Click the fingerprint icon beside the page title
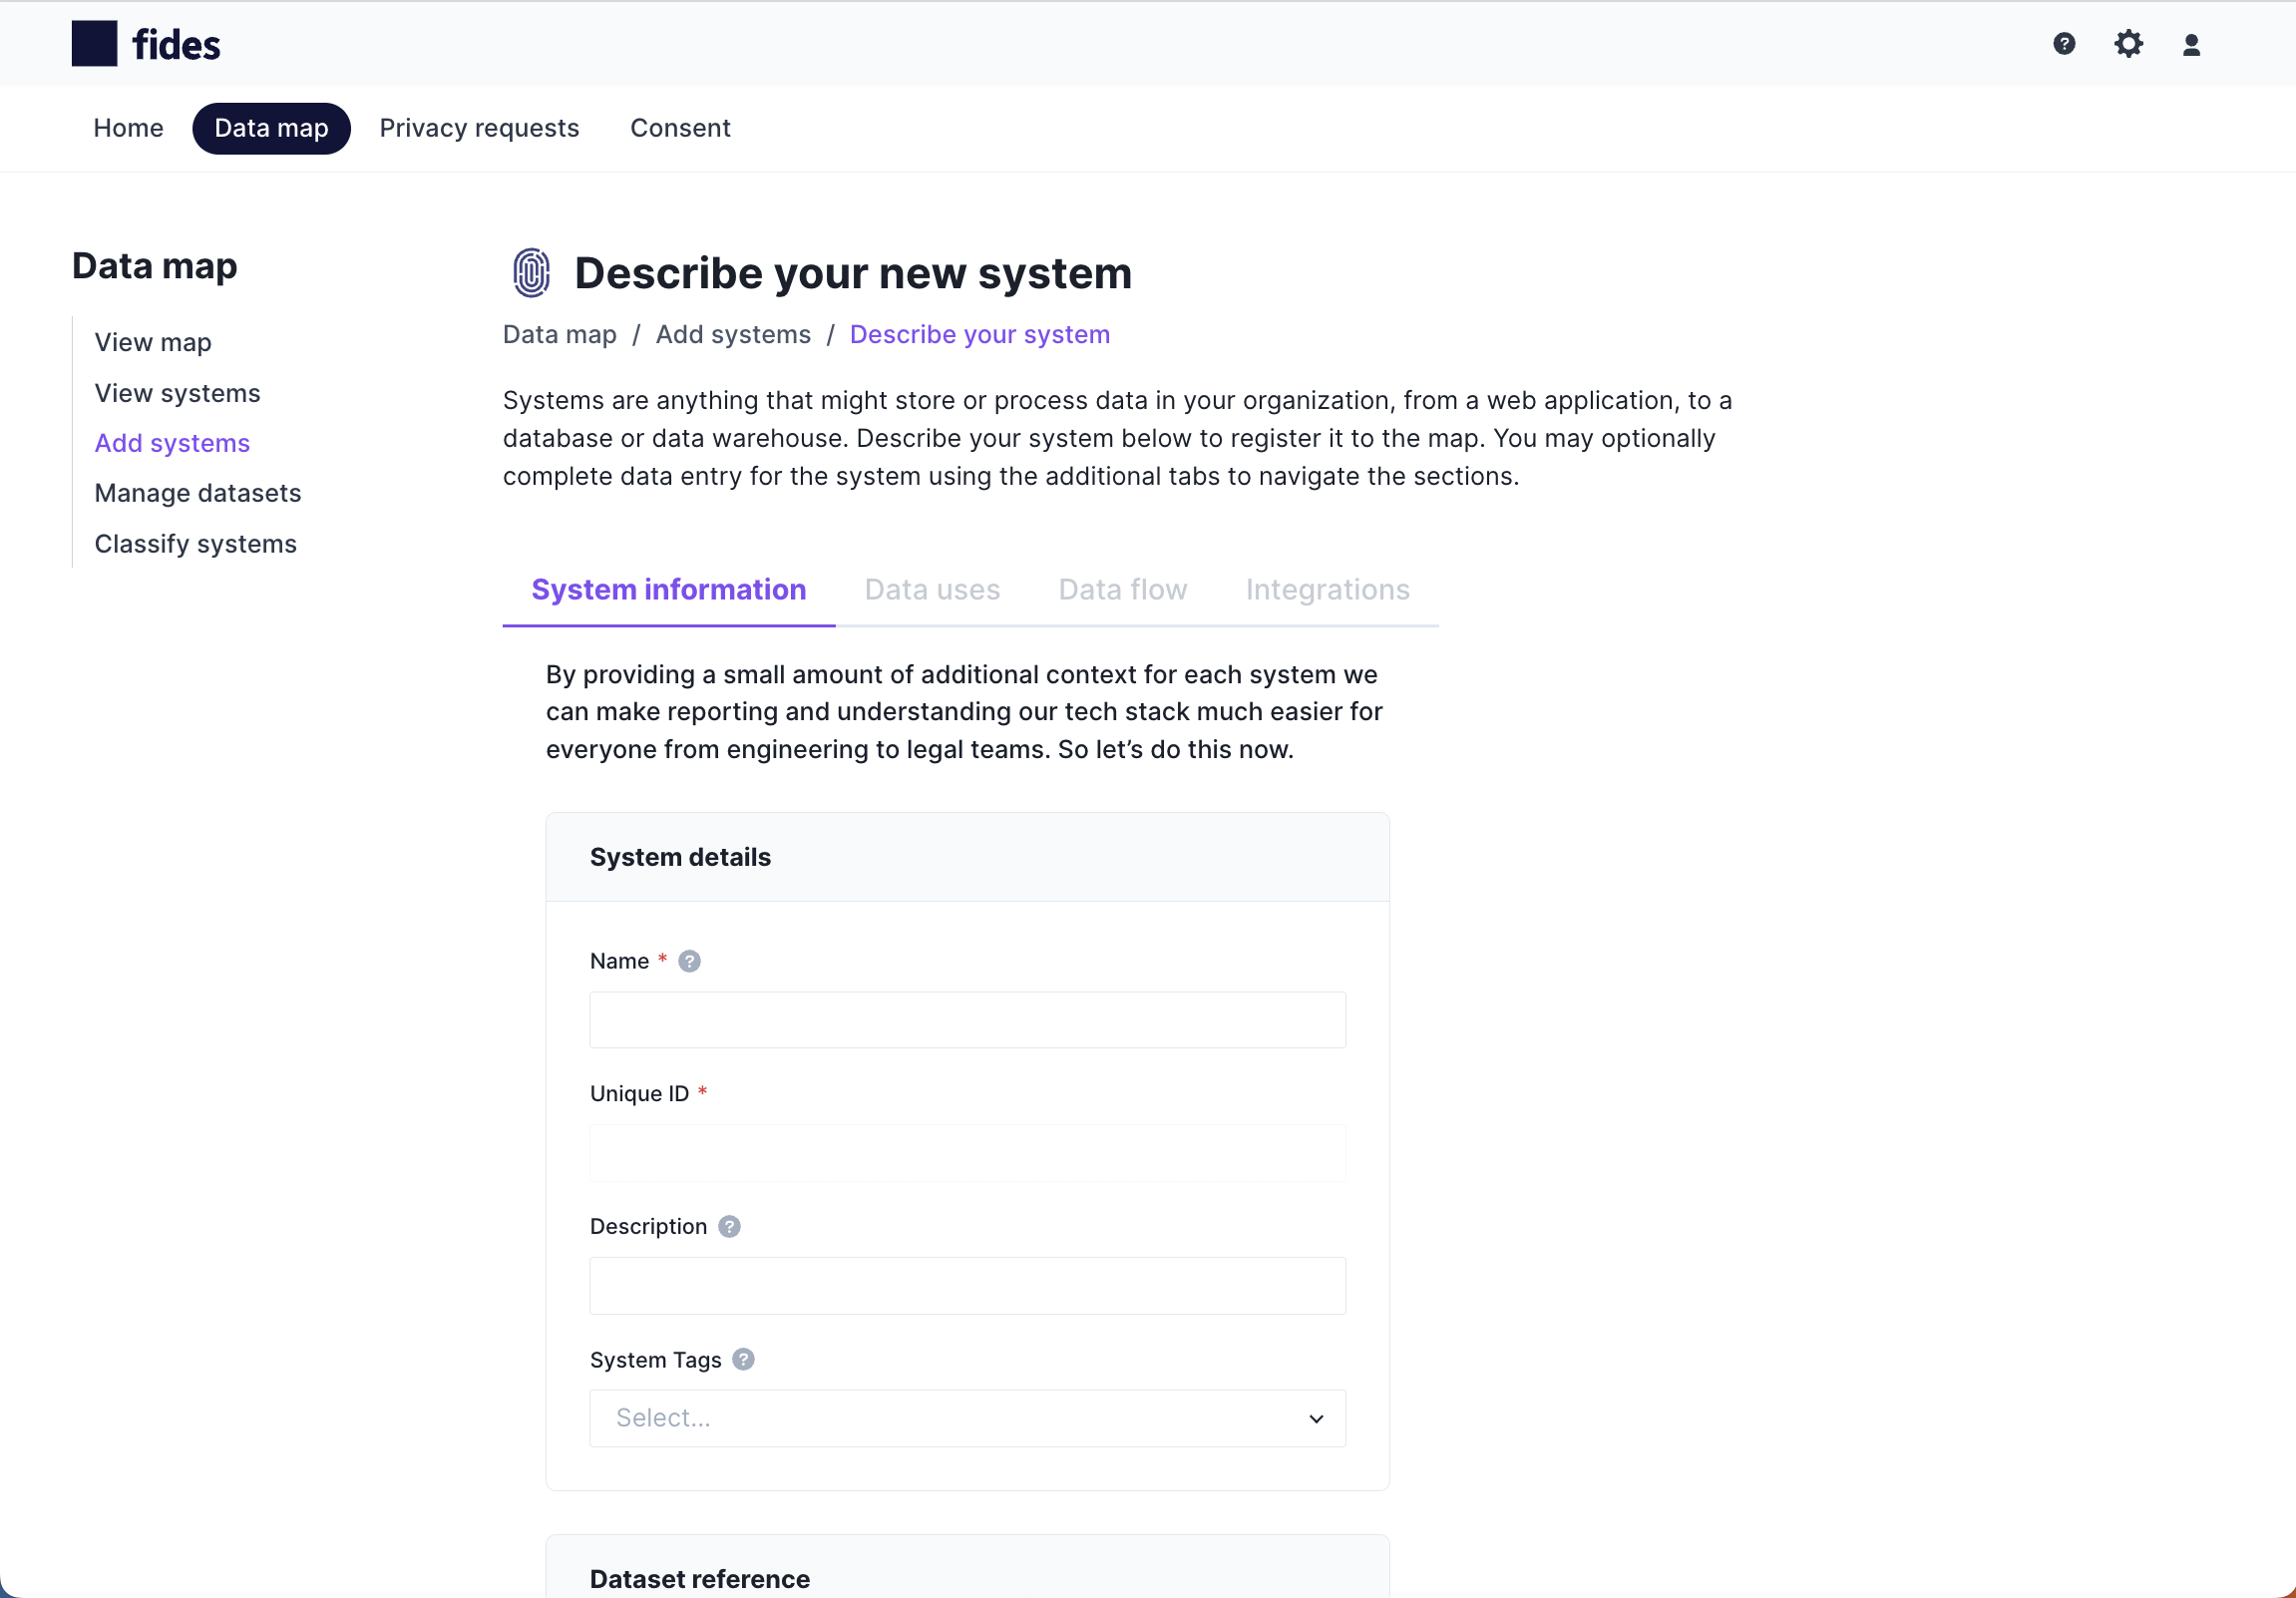Screen dimensions: 2296x1598 (531, 273)
